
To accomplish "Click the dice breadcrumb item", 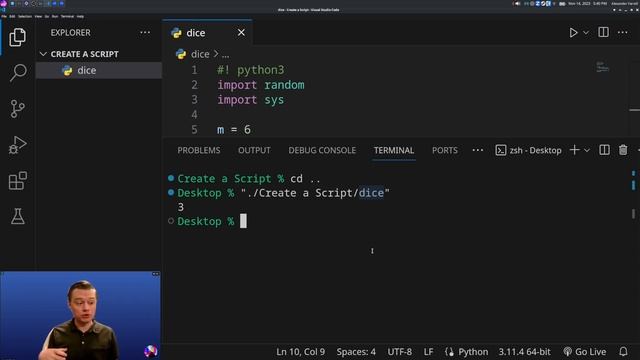I will pyautogui.click(x=200, y=54).
